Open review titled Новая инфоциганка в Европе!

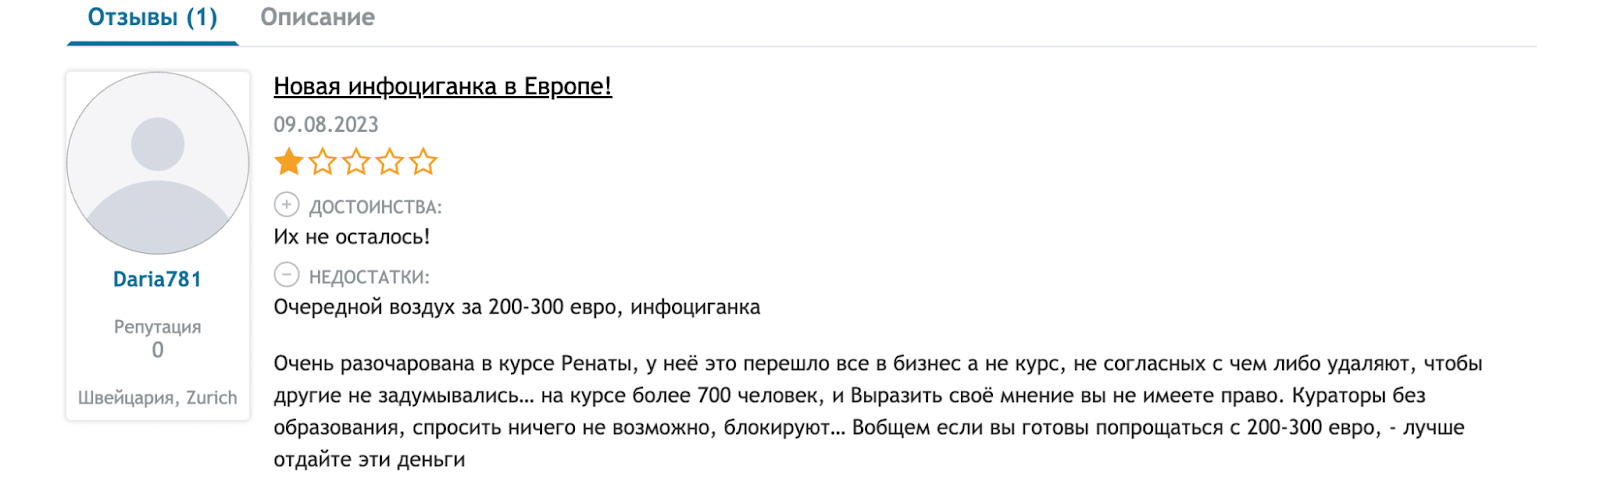click(442, 86)
